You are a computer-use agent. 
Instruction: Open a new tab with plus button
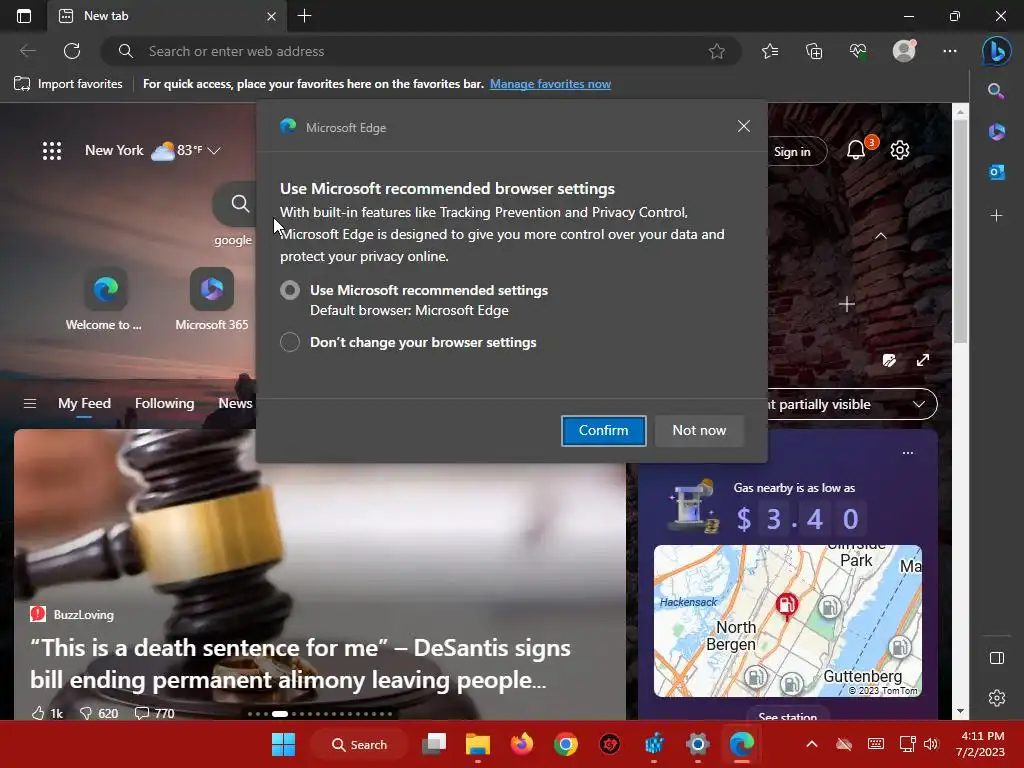click(x=304, y=16)
